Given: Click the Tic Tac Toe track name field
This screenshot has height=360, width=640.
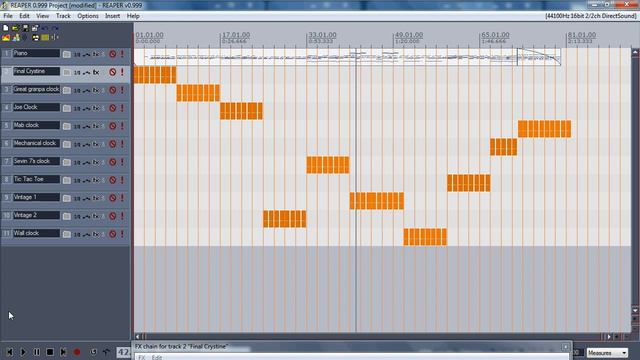Looking at the screenshot, I should coord(36,179).
